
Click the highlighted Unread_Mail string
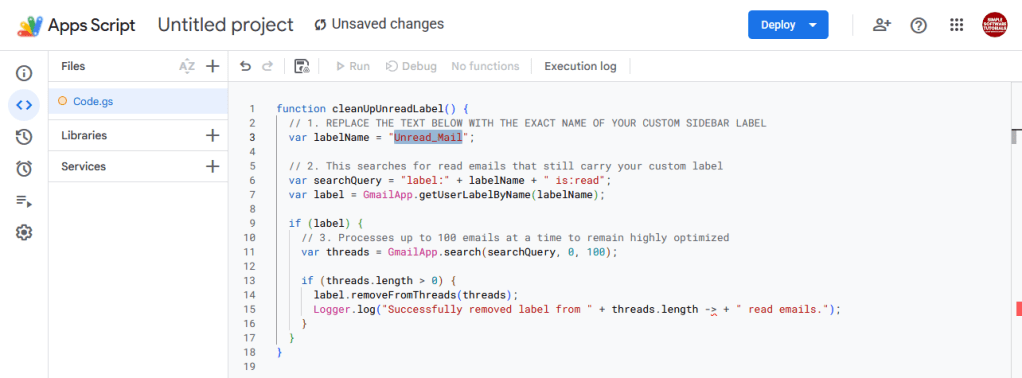(x=428, y=138)
